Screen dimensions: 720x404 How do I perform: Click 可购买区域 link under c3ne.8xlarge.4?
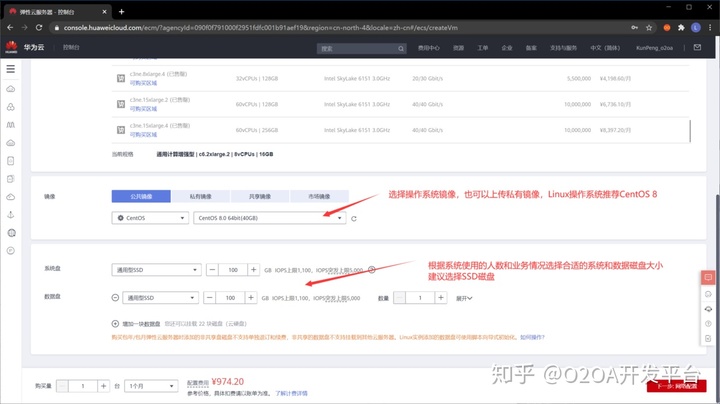143,83
